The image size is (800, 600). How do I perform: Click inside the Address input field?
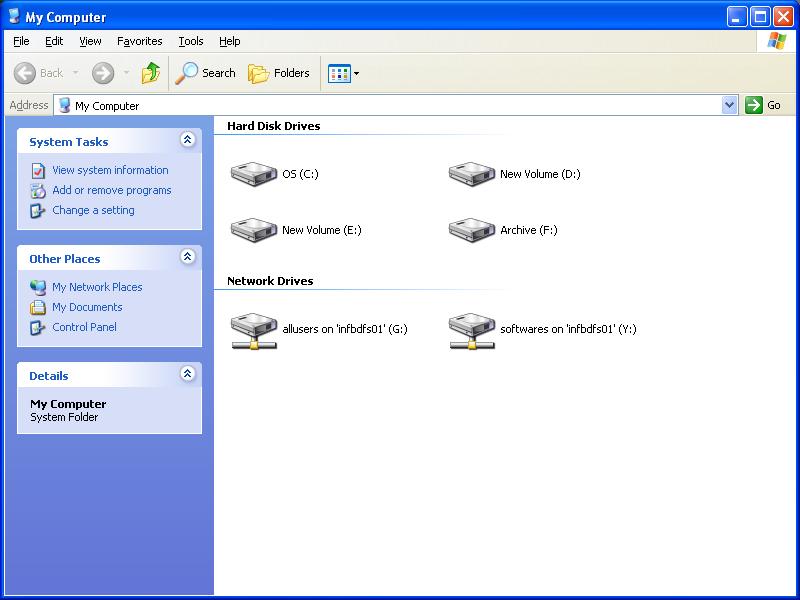click(x=400, y=105)
